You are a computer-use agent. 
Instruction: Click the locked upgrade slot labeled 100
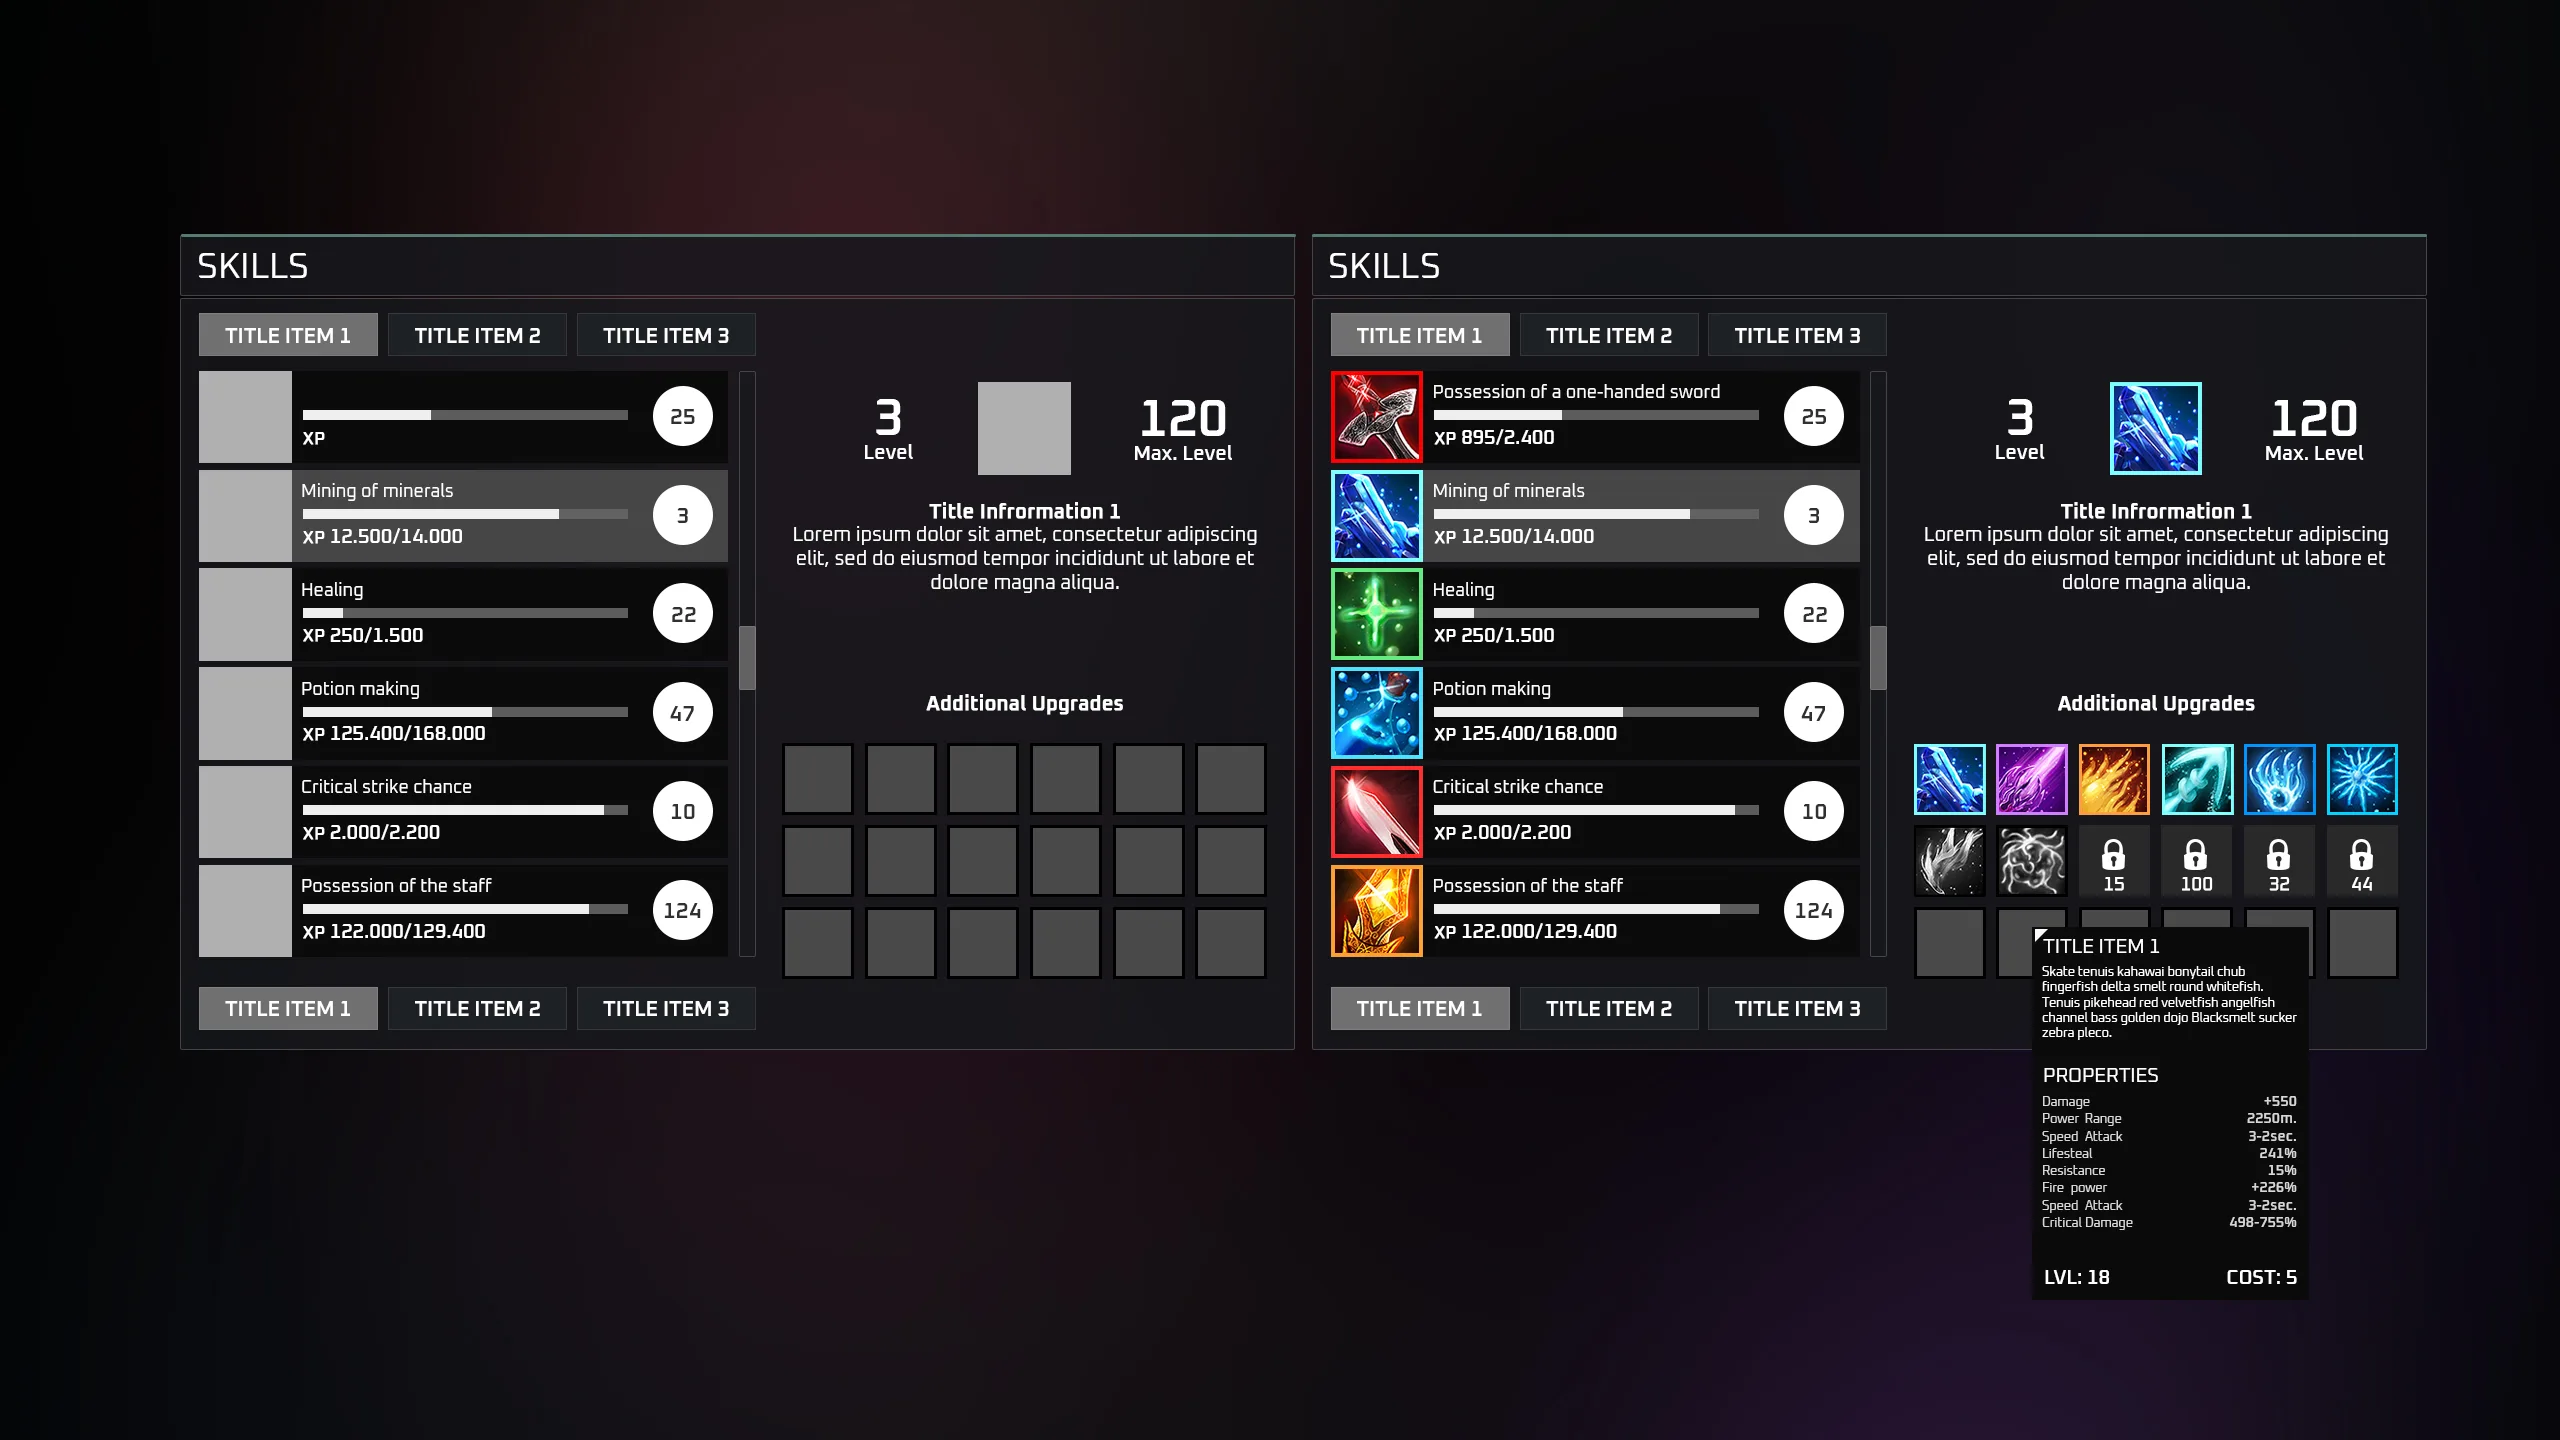(x=2196, y=861)
